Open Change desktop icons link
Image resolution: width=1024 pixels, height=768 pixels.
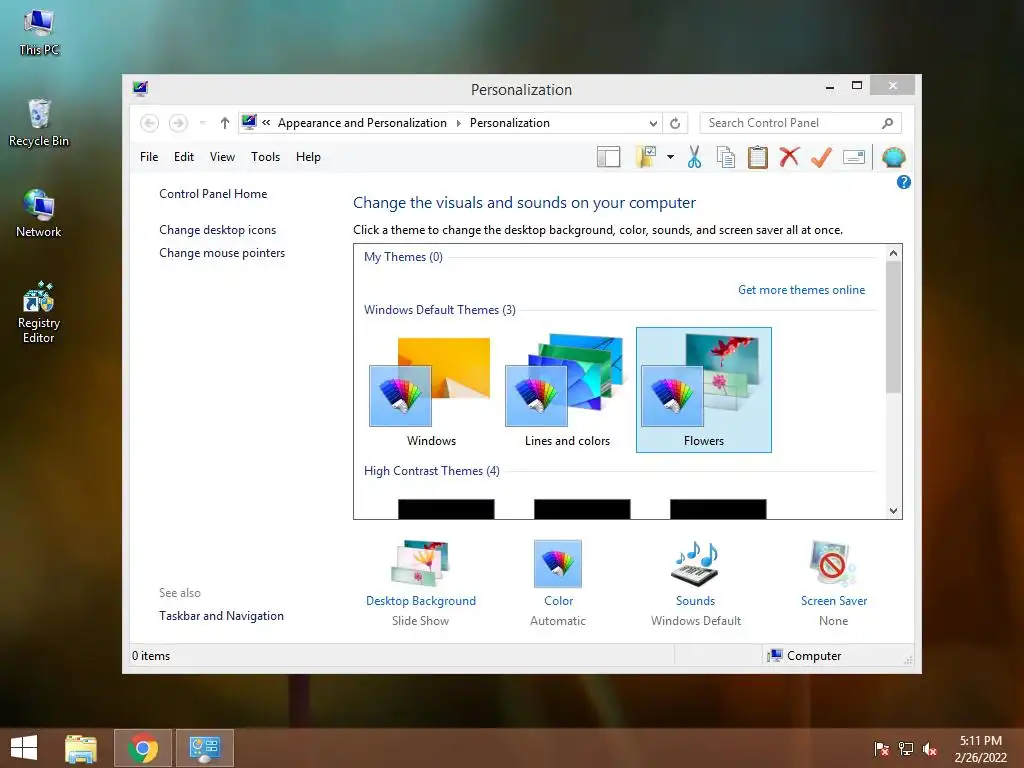[x=217, y=230]
